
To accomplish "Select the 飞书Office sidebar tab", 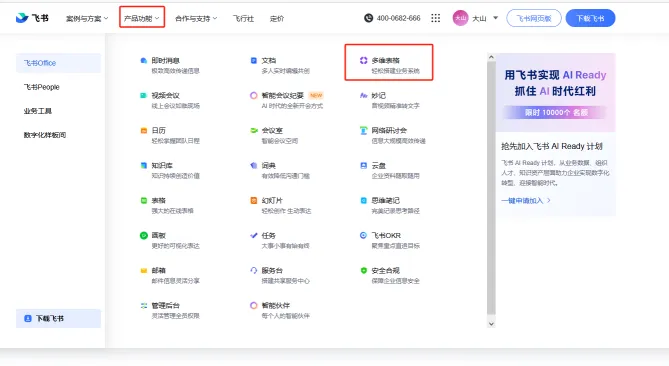I will coord(58,63).
